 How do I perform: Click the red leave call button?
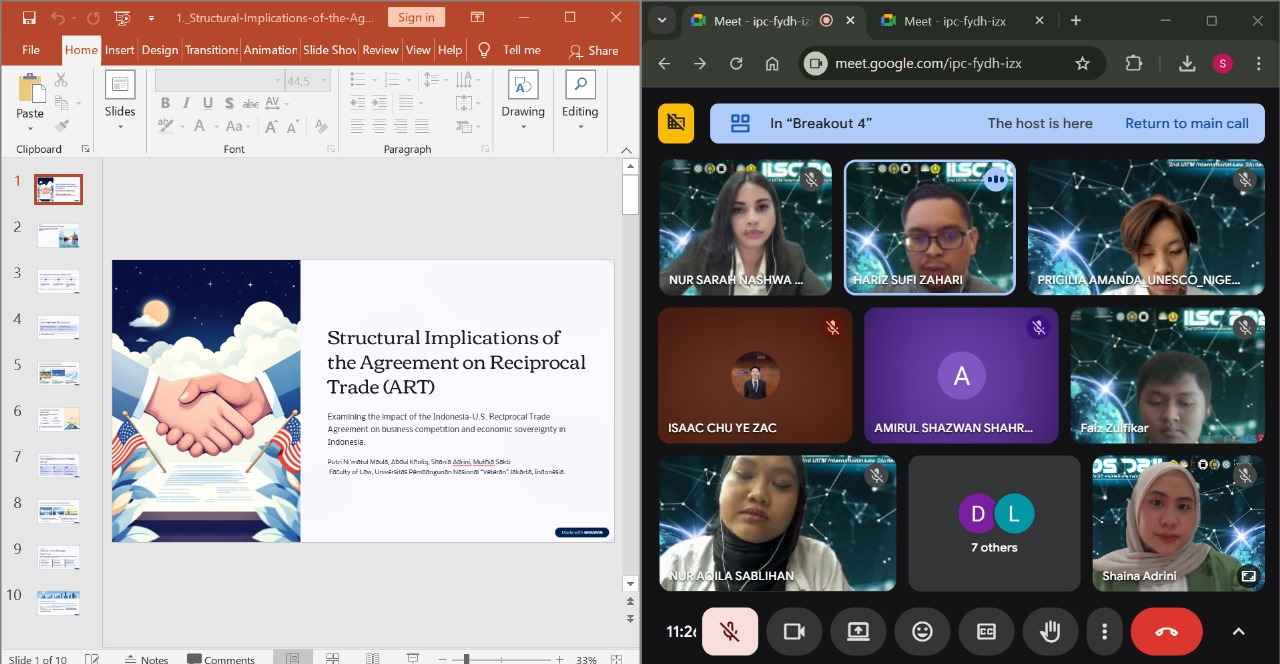point(1166,631)
